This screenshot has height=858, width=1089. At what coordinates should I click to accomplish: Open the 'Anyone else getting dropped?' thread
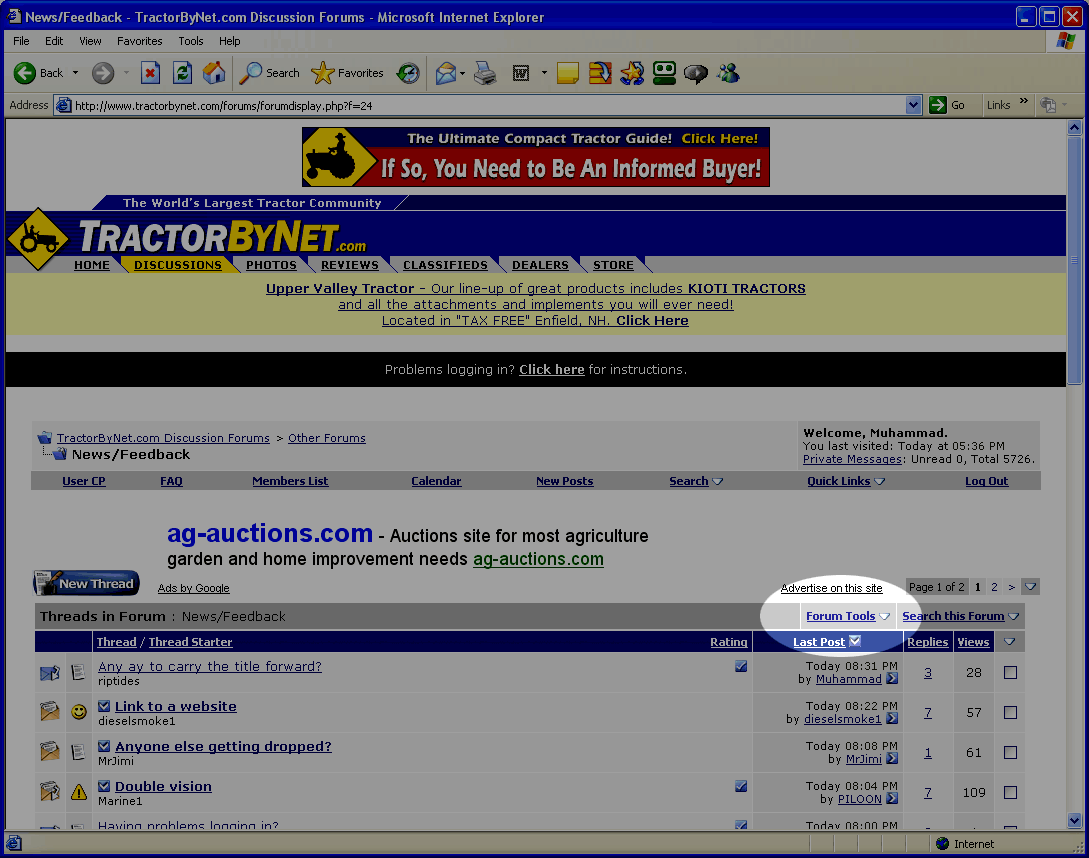point(223,747)
